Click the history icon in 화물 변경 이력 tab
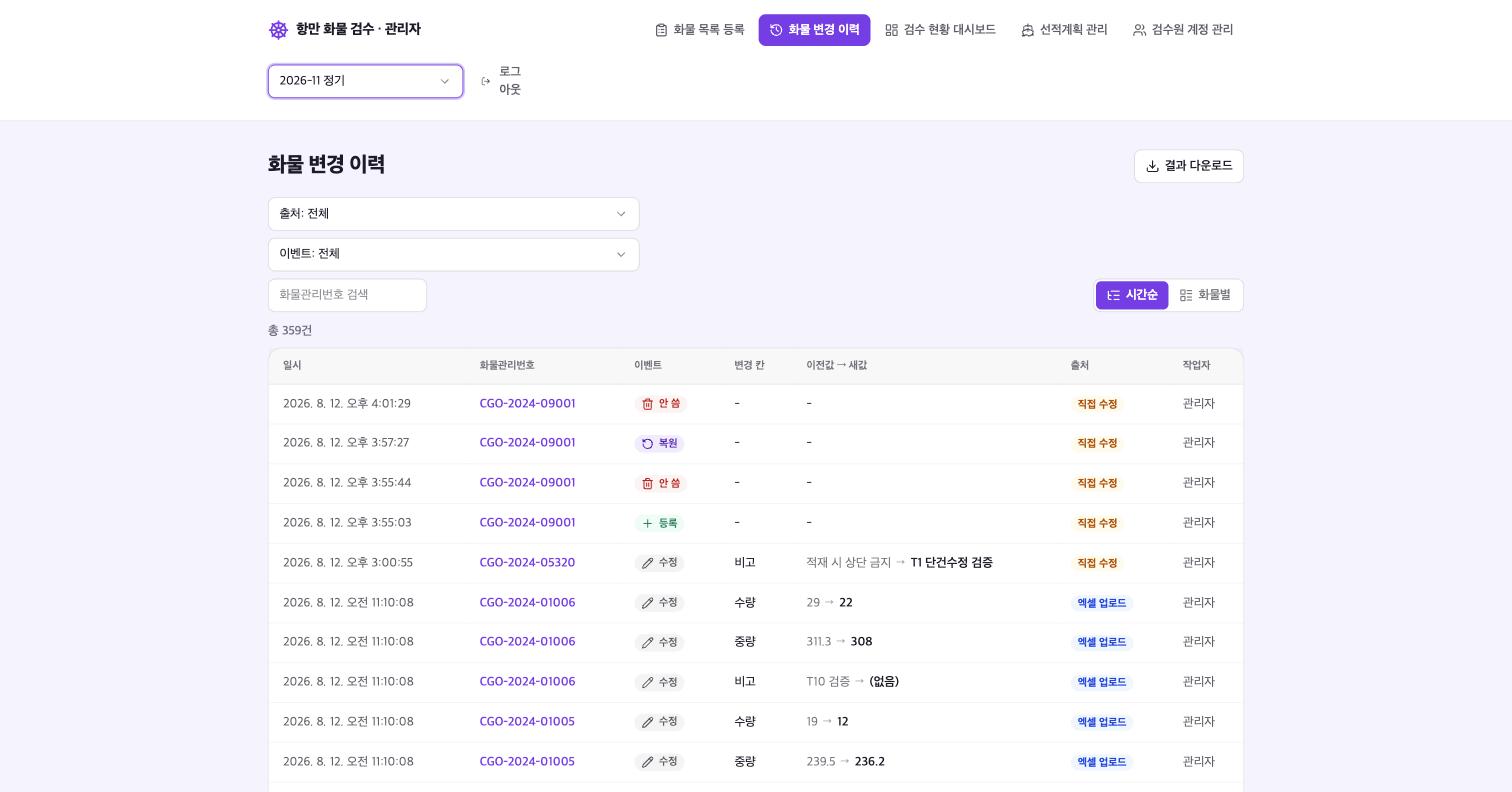The width and height of the screenshot is (1512, 792). 776,30
